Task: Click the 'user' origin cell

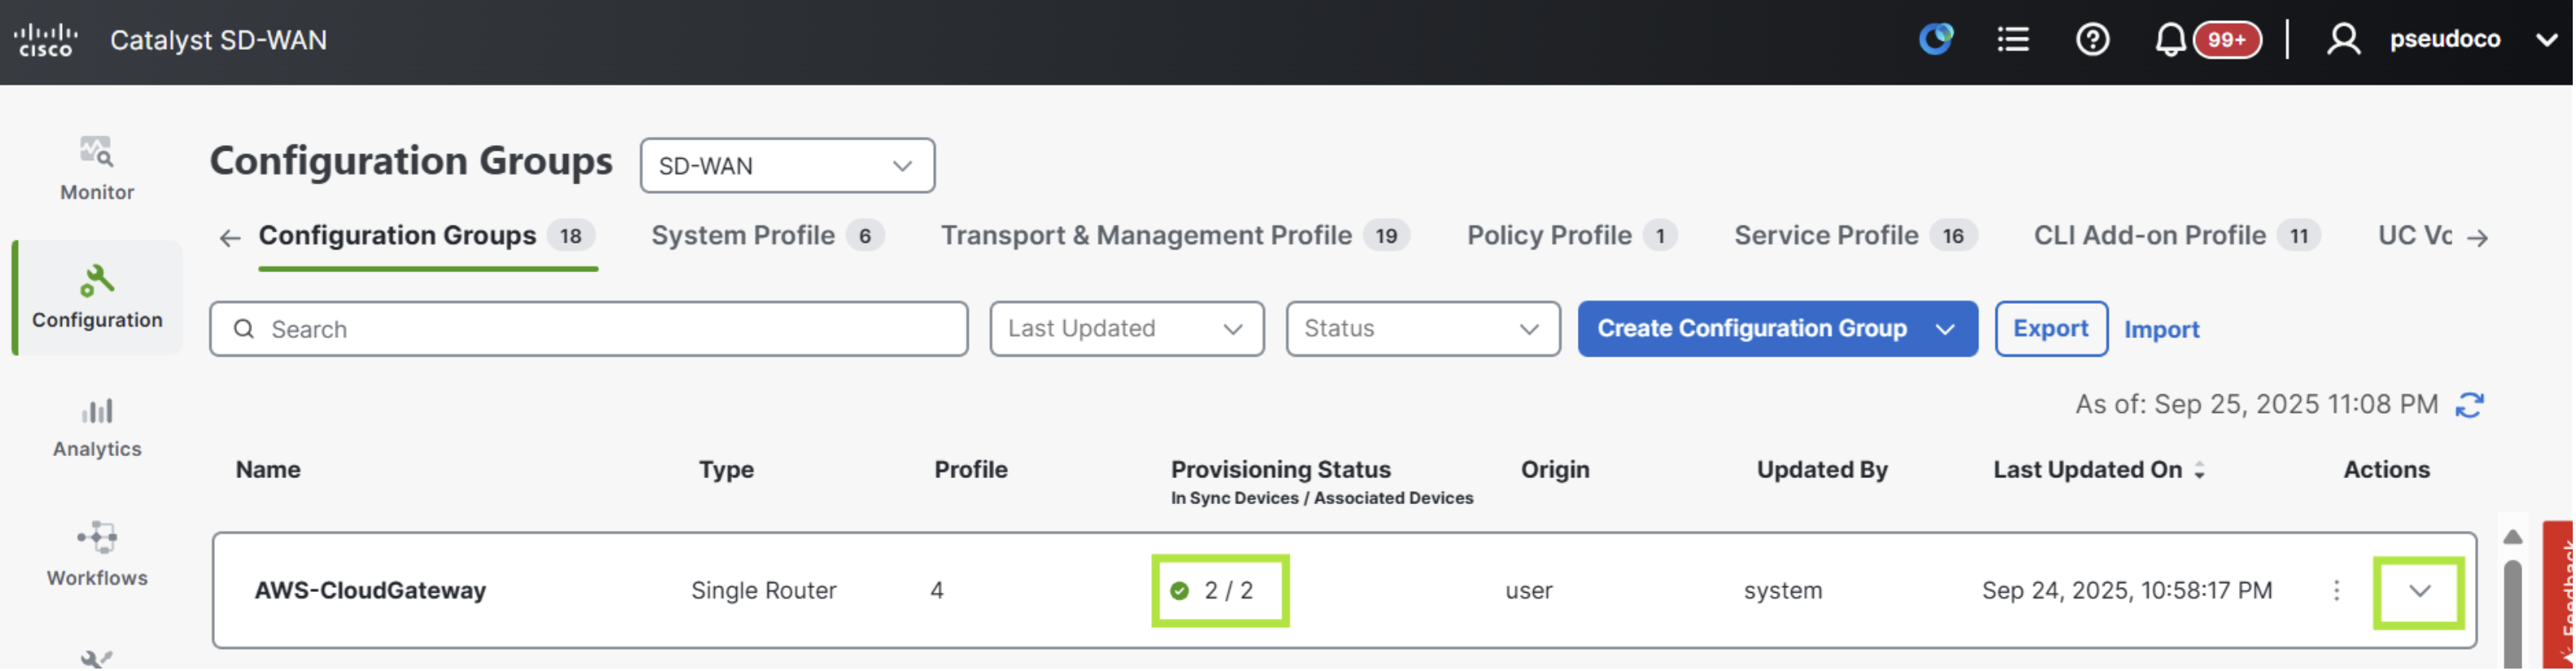Action: tap(1529, 591)
